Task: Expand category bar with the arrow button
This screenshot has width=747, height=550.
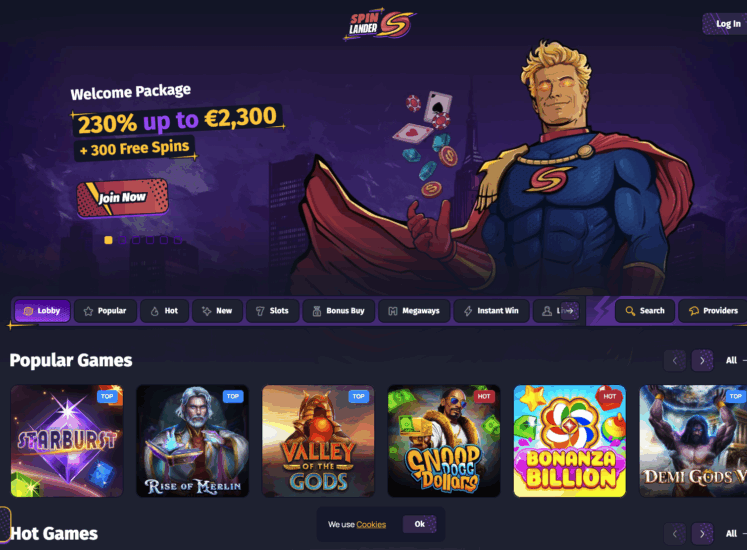Action: (570, 311)
